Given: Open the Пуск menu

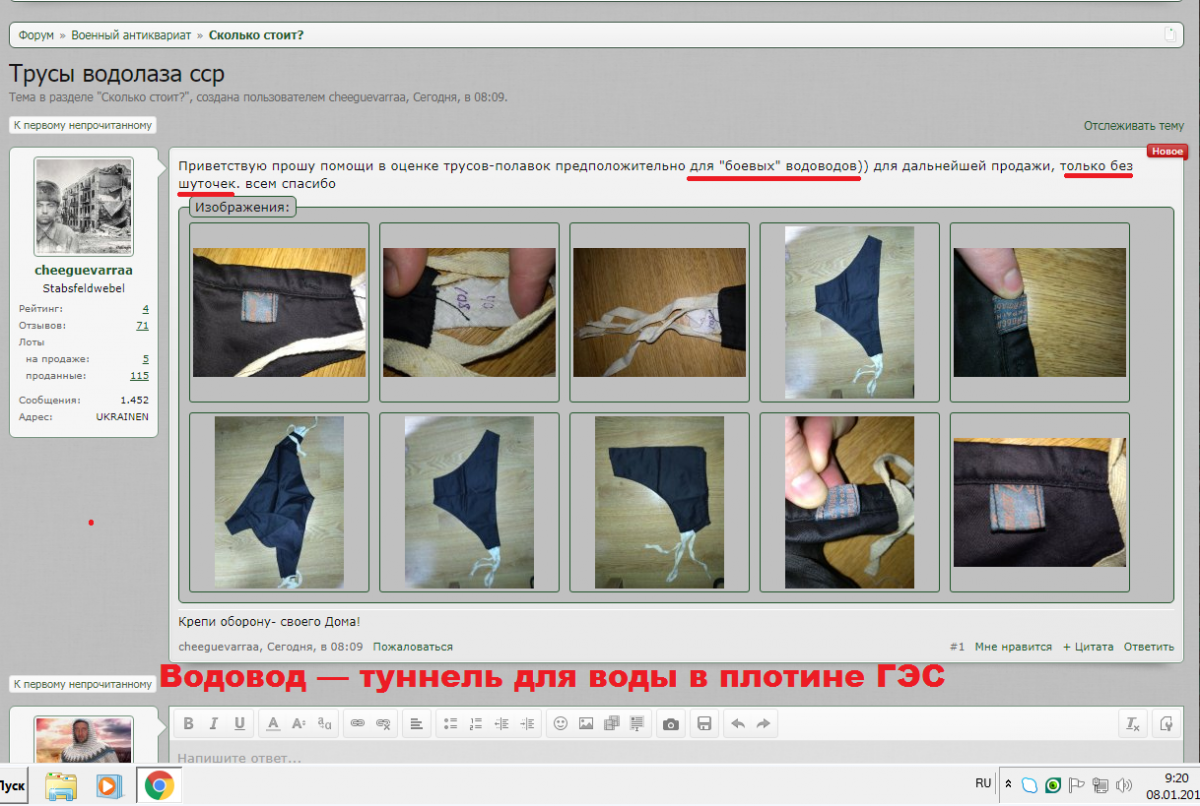Looking at the screenshot, I should pos(12,786).
